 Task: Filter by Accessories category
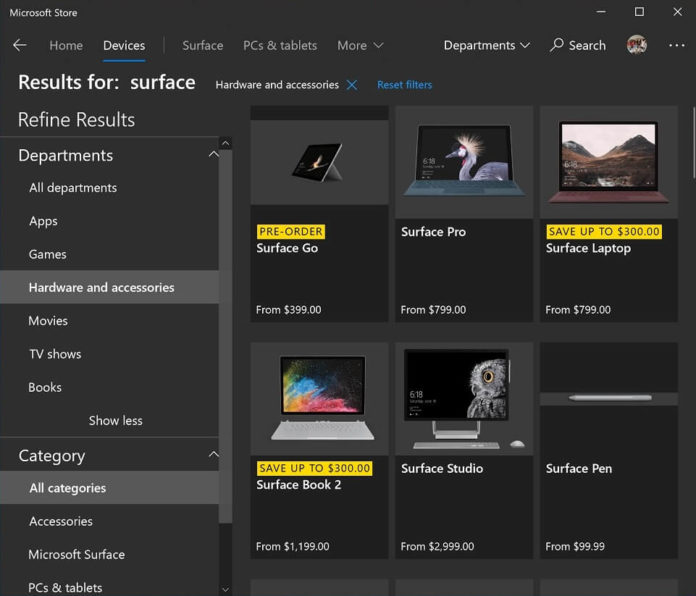[x=109, y=521]
